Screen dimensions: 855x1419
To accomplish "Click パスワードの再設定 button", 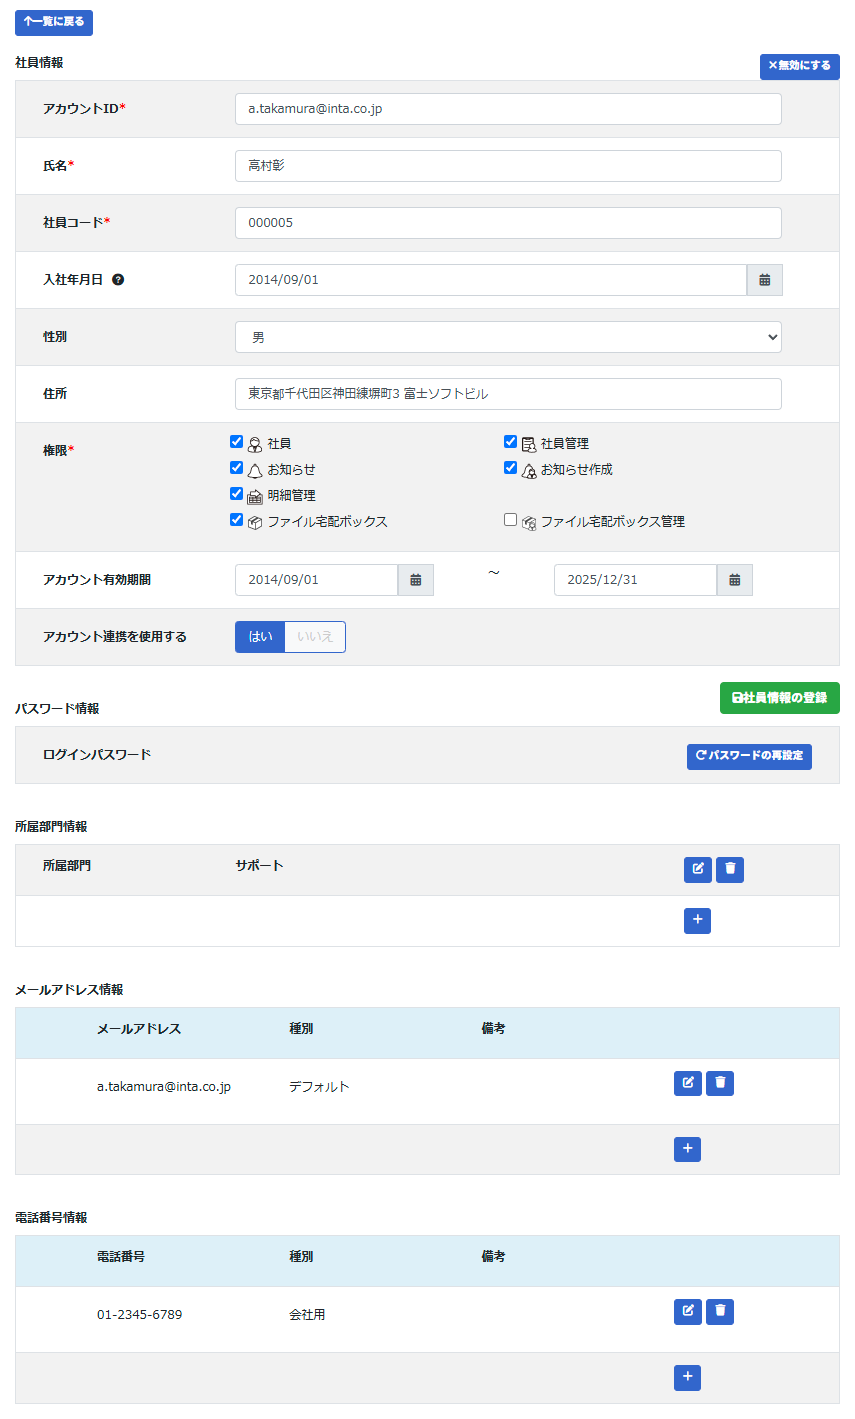I will click(749, 756).
